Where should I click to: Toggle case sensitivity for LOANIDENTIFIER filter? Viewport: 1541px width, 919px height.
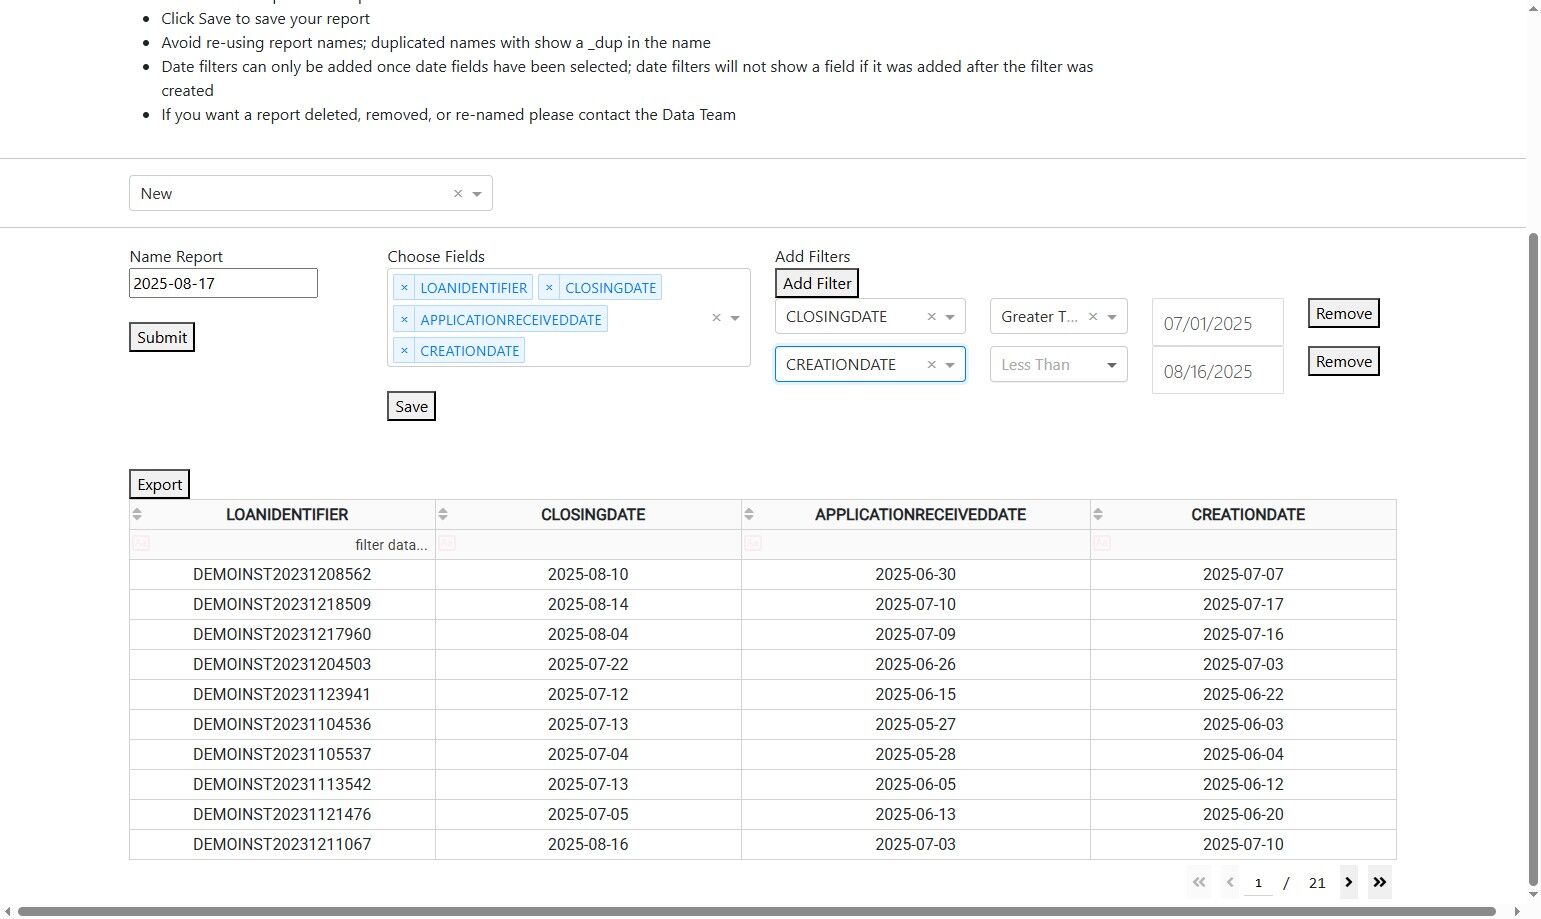pos(141,543)
